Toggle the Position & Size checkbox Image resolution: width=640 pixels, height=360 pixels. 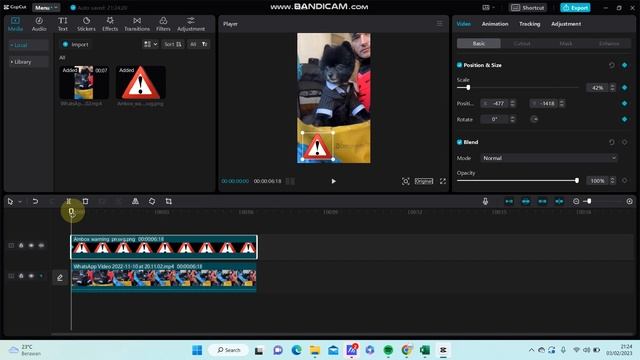459,65
